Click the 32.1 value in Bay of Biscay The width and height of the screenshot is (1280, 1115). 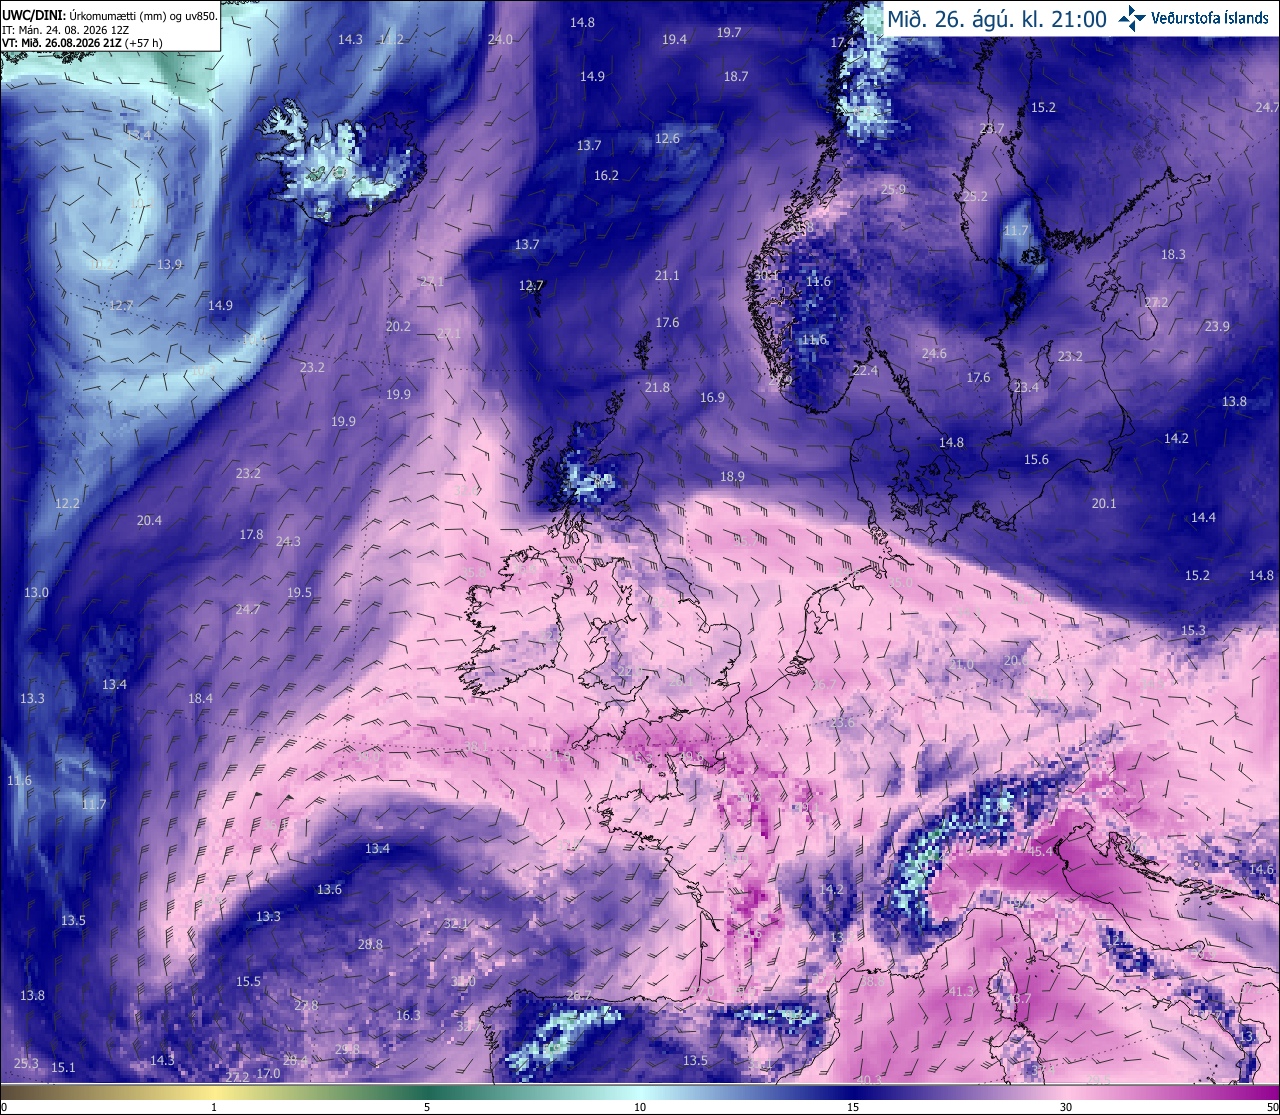coord(456,923)
